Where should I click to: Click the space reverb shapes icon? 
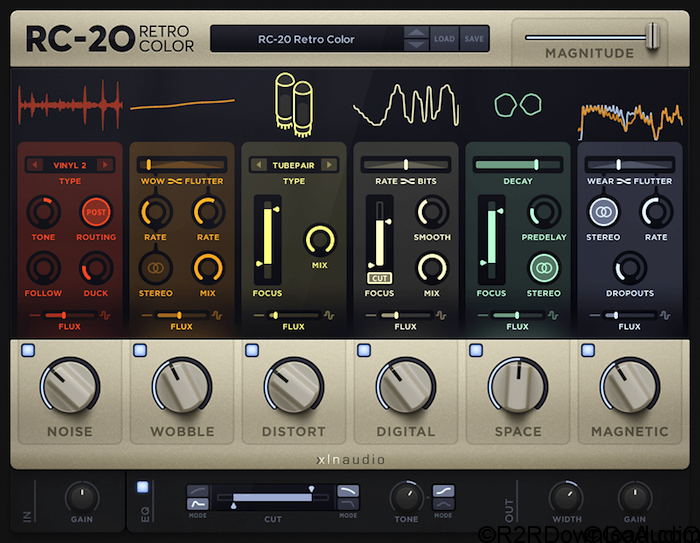pos(518,105)
